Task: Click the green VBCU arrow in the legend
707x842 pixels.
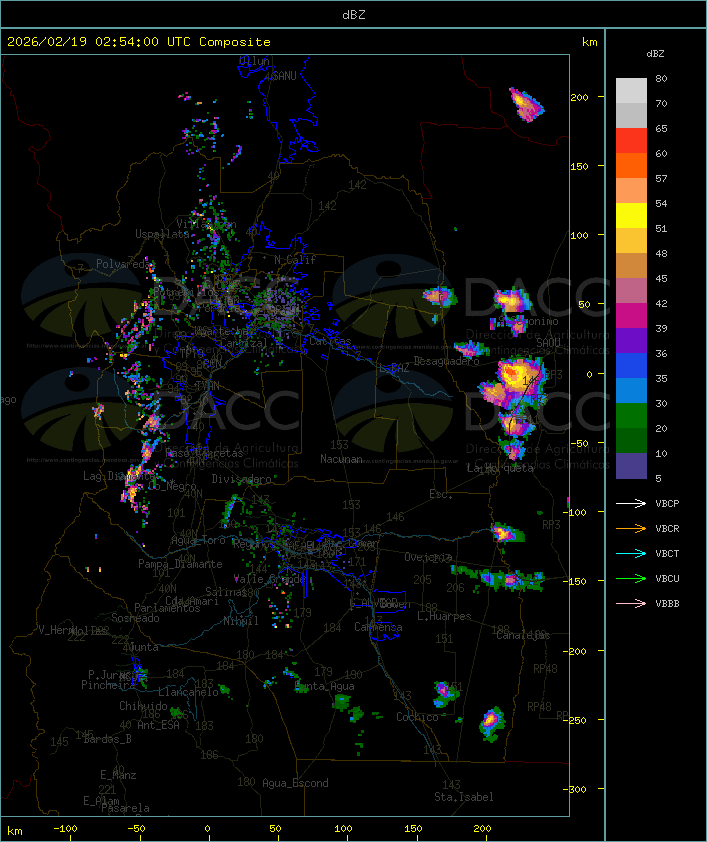Action: 631,578
